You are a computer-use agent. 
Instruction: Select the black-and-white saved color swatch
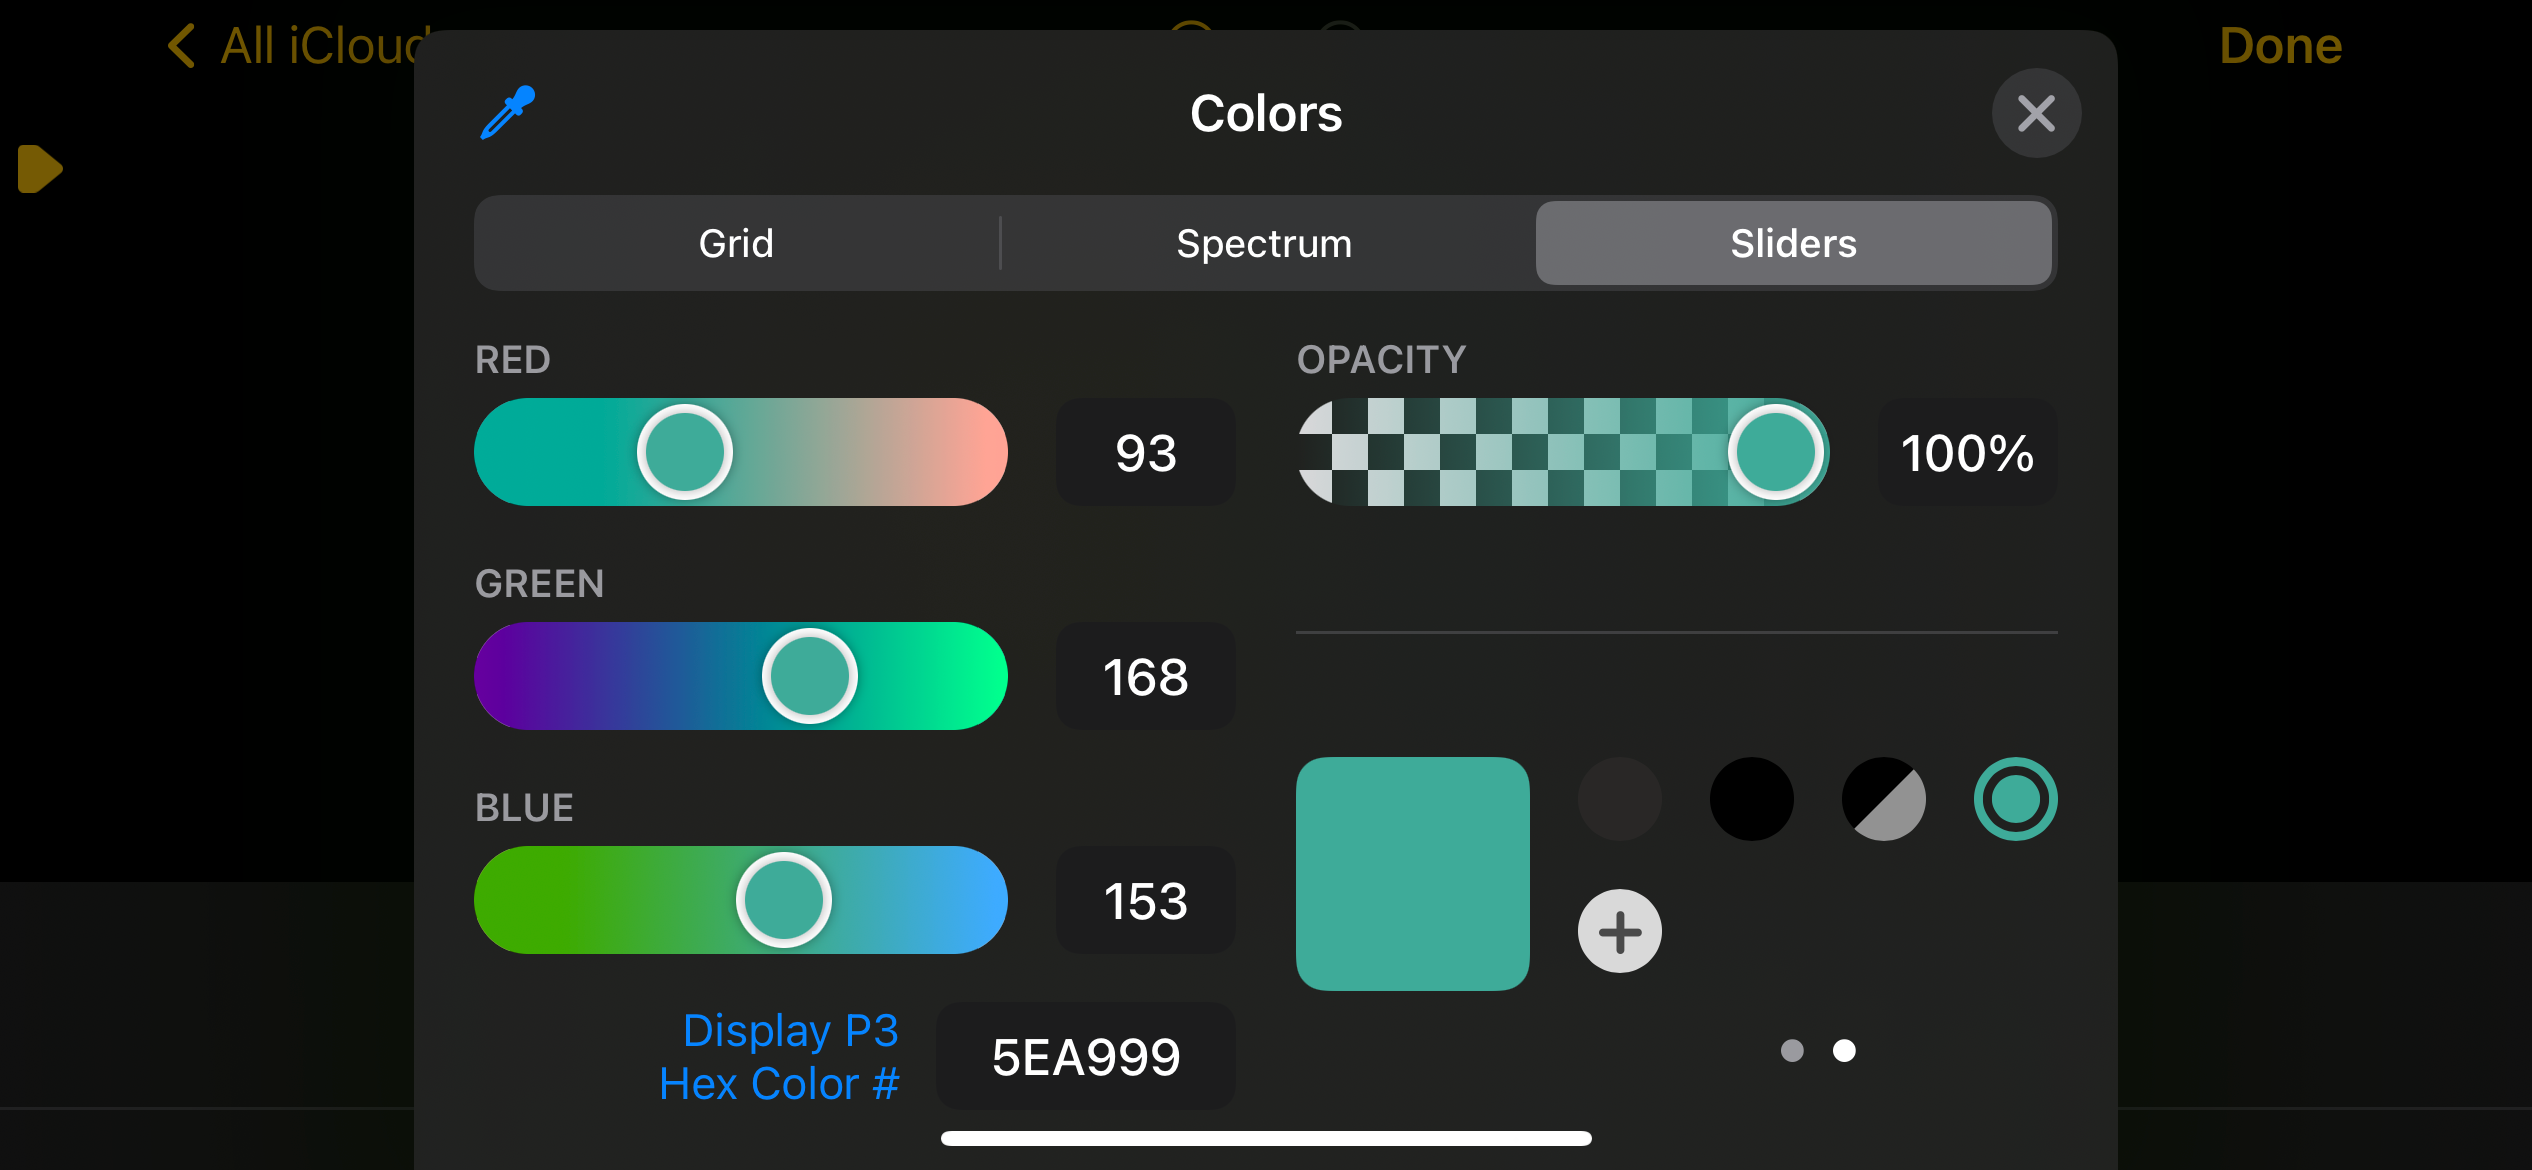(1883, 799)
